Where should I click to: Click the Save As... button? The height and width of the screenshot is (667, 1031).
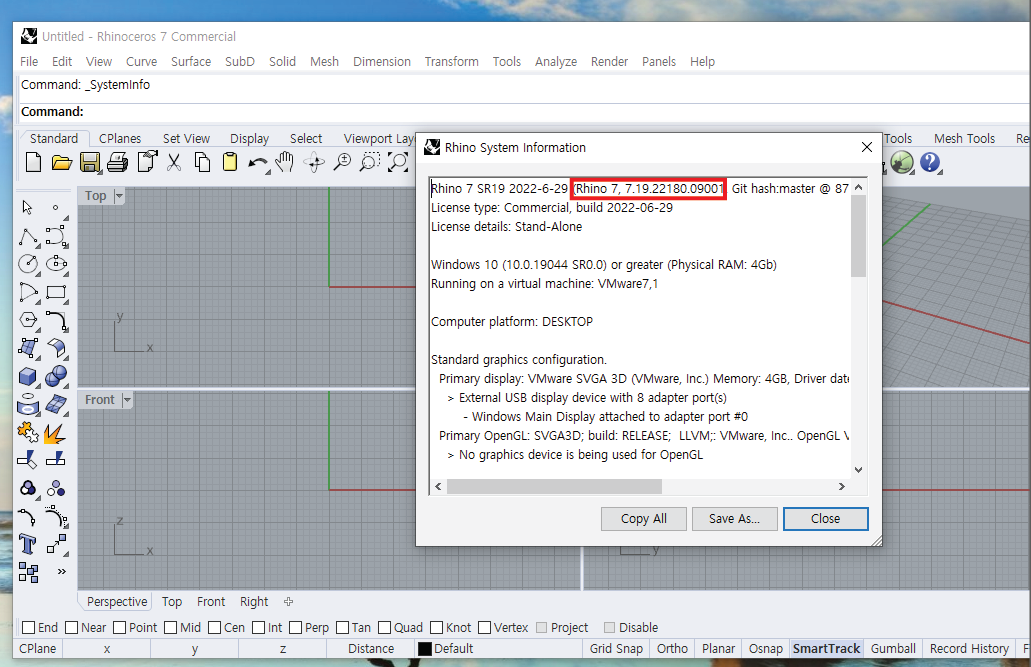pos(734,518)
